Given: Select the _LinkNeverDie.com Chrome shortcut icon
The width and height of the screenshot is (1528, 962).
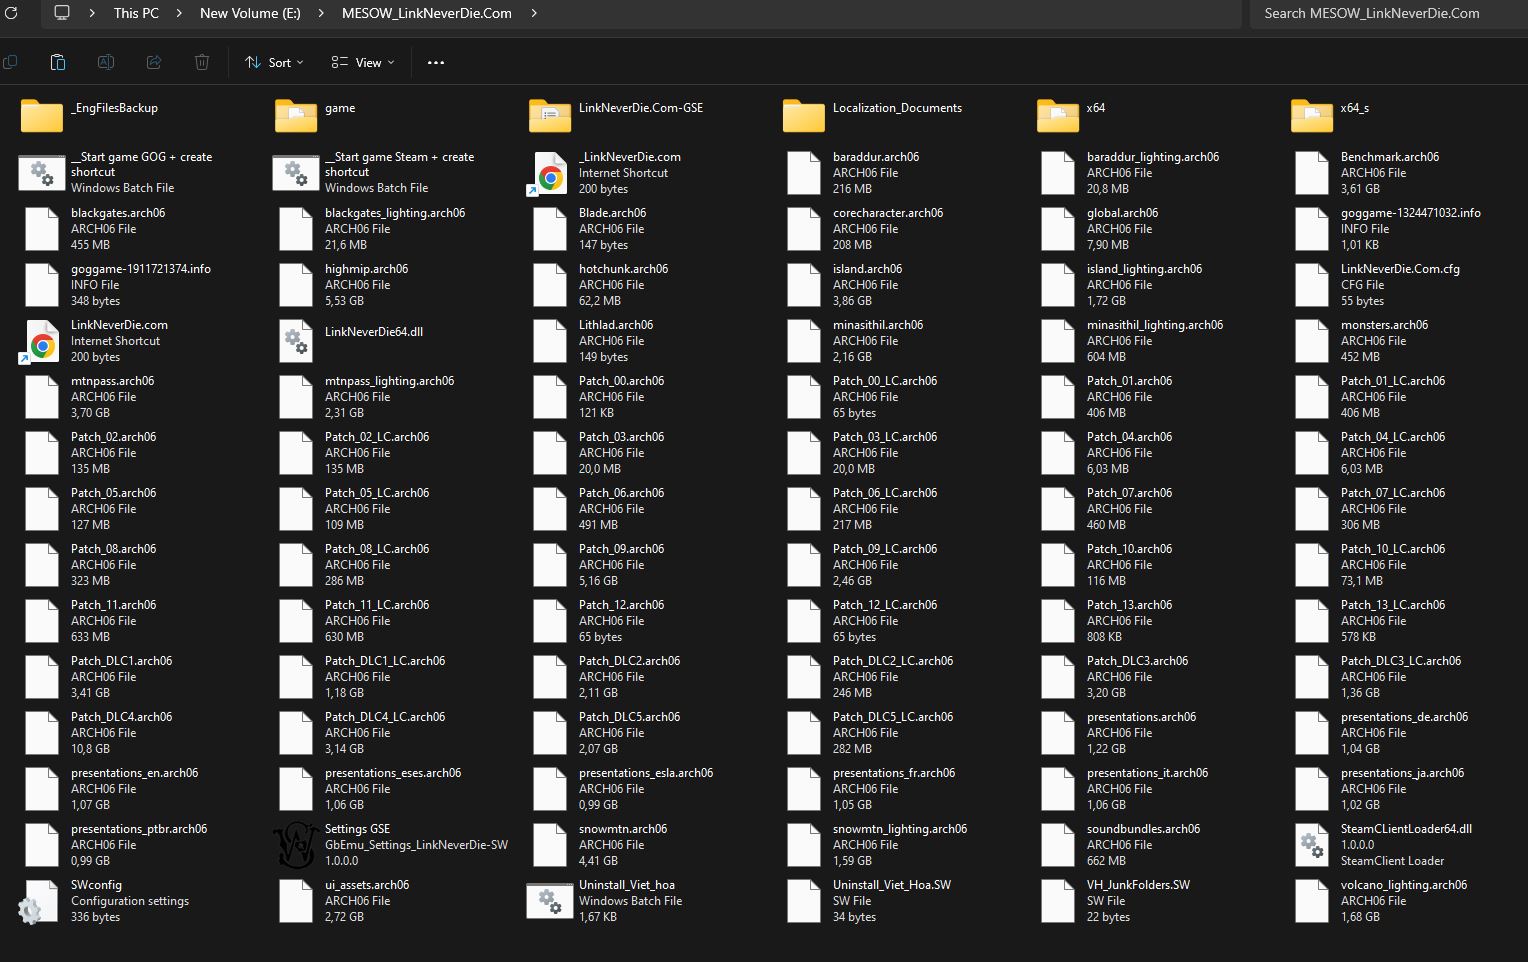Looking at the screenshot, I should click(550, 173).
